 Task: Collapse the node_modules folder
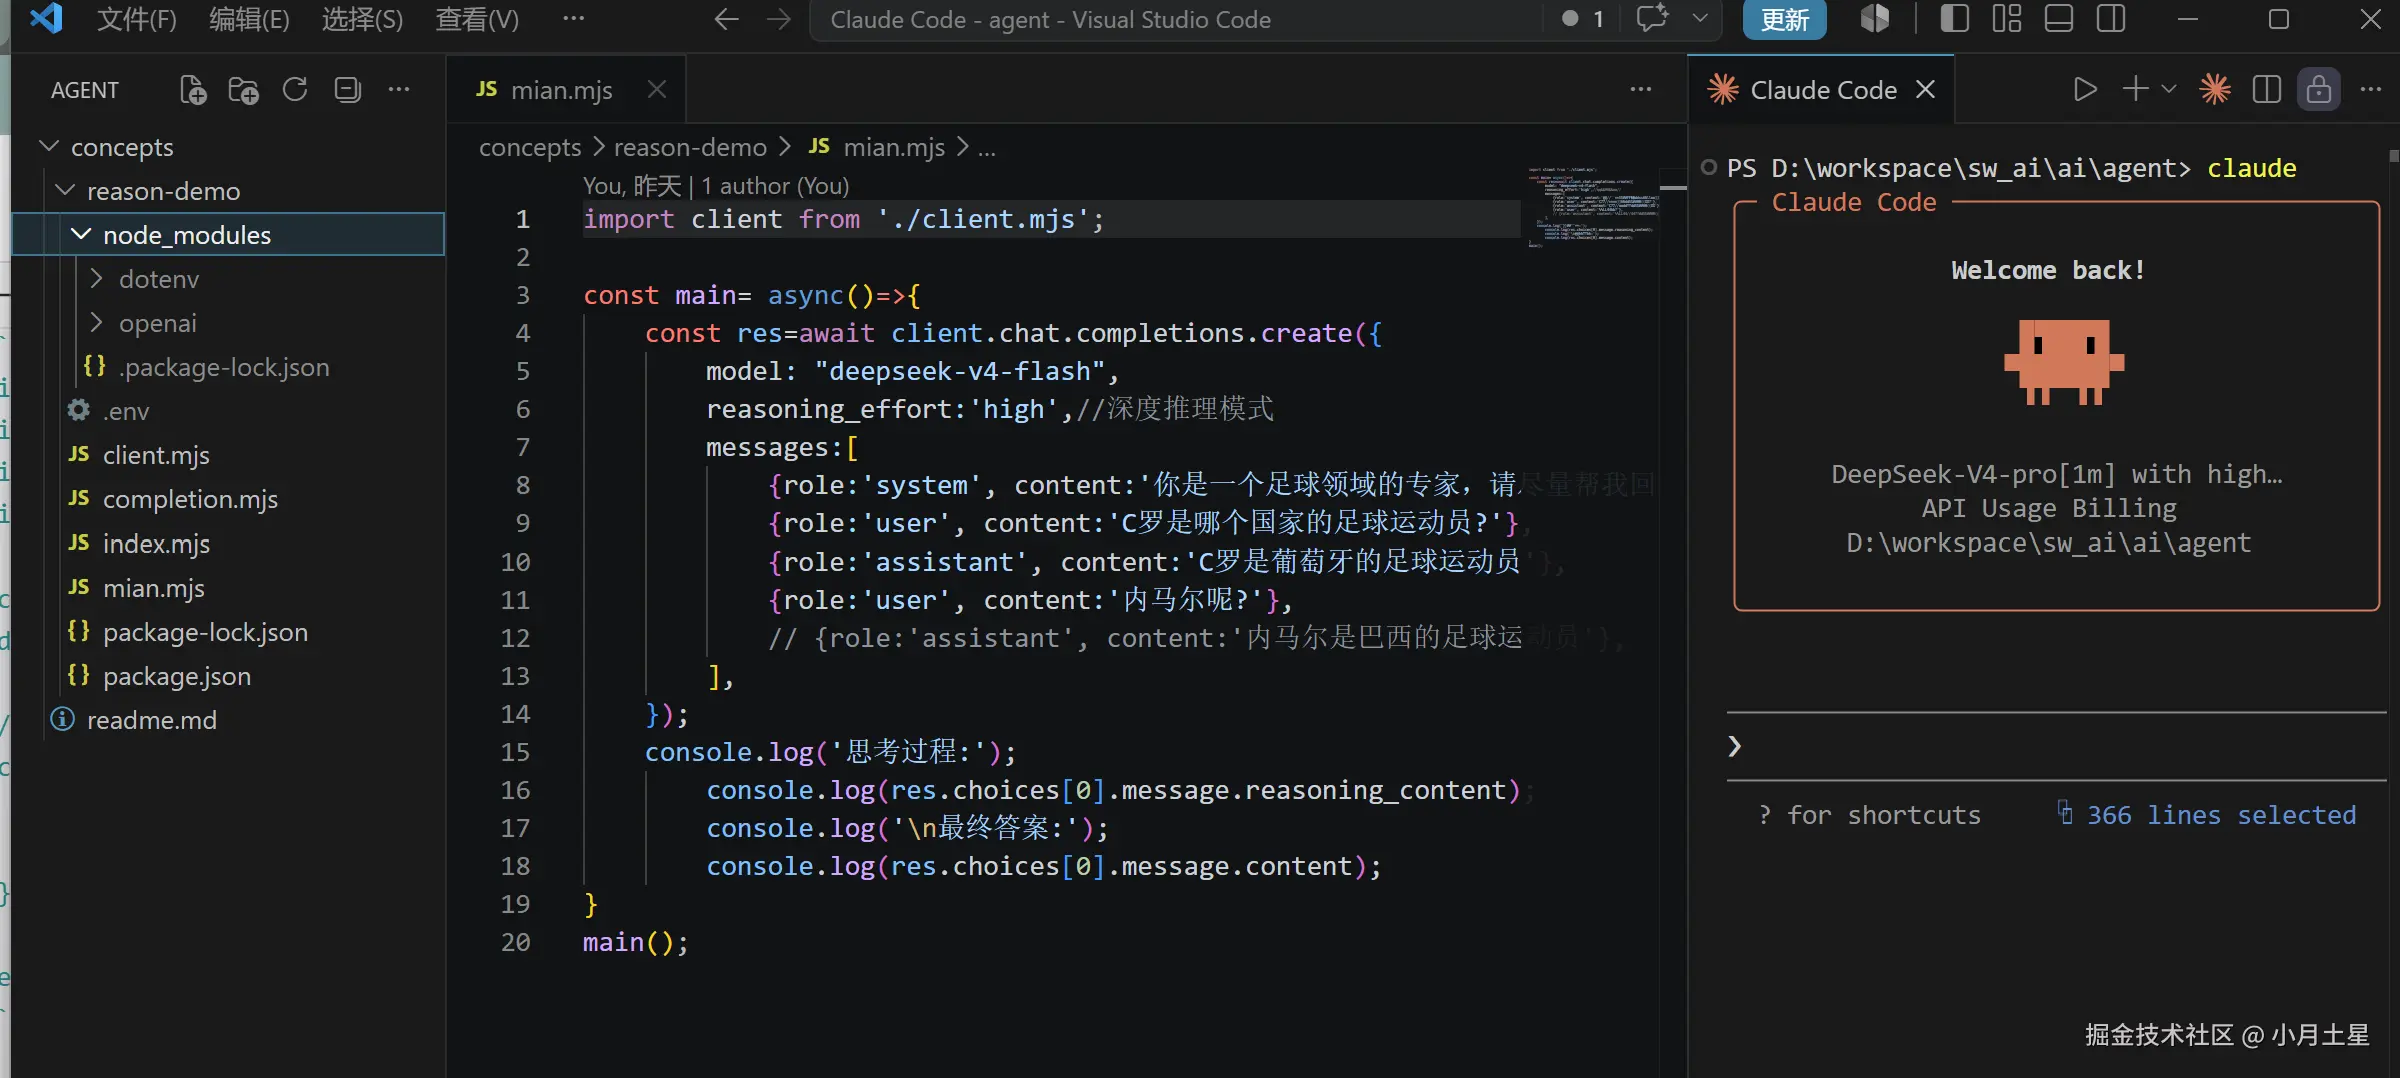[81, 234]
